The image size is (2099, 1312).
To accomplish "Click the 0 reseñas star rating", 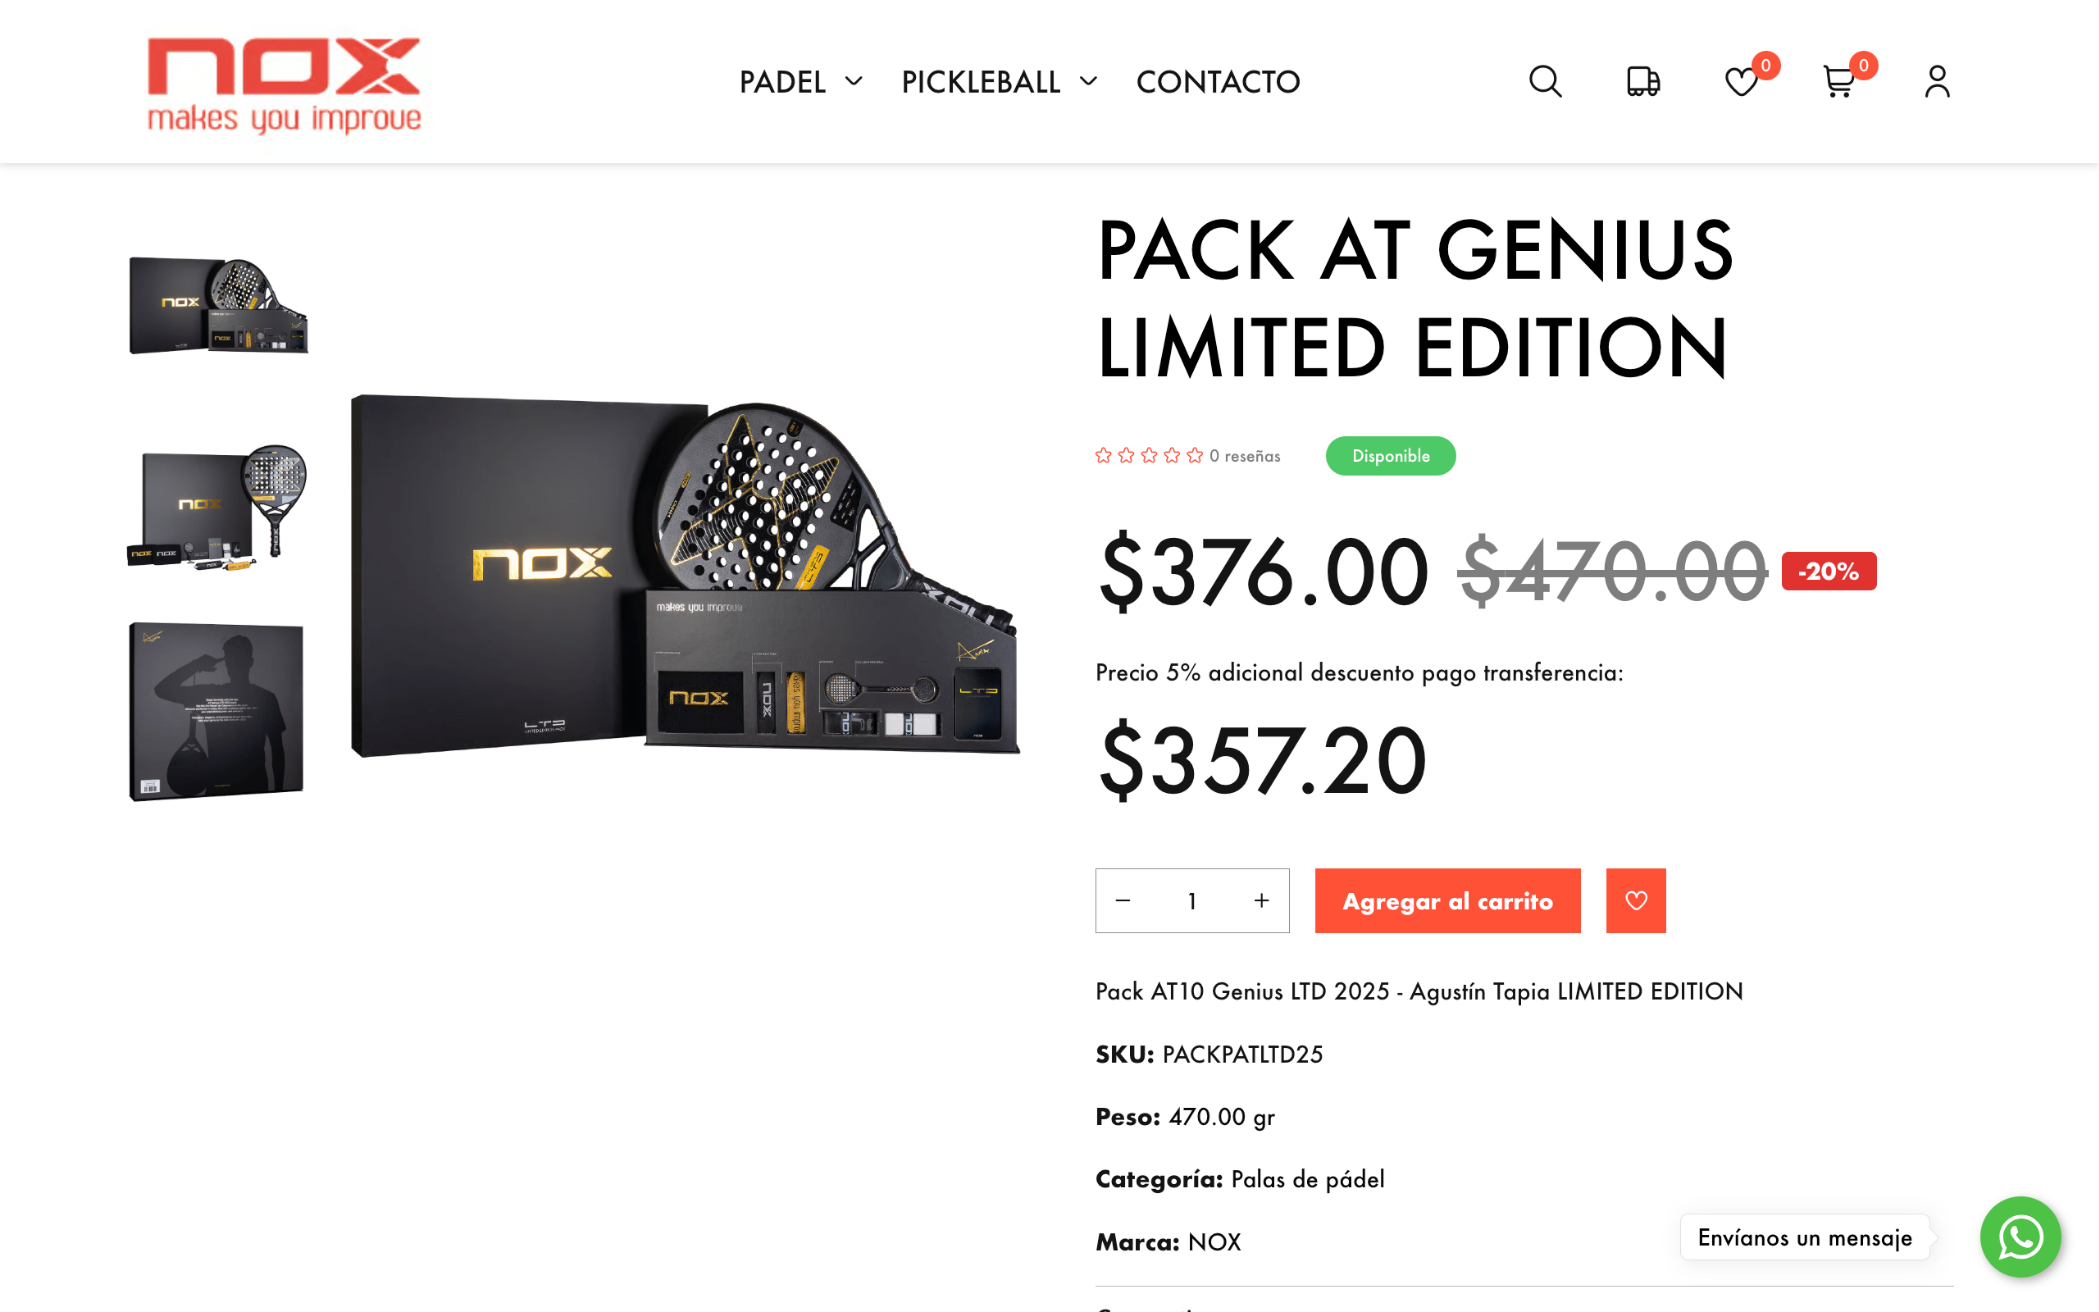I will (1187, 456).
